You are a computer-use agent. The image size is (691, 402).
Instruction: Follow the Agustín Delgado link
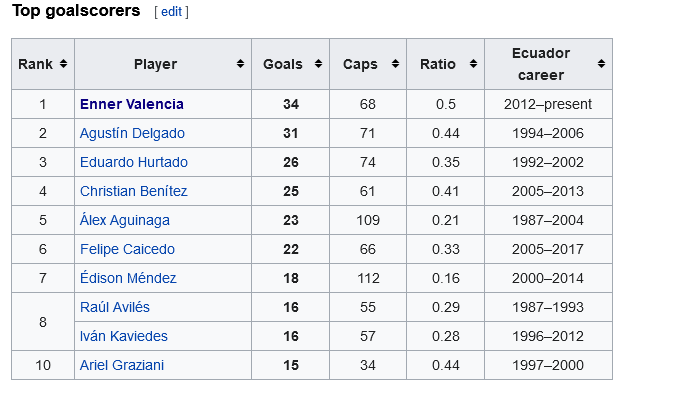pos(132,133)
